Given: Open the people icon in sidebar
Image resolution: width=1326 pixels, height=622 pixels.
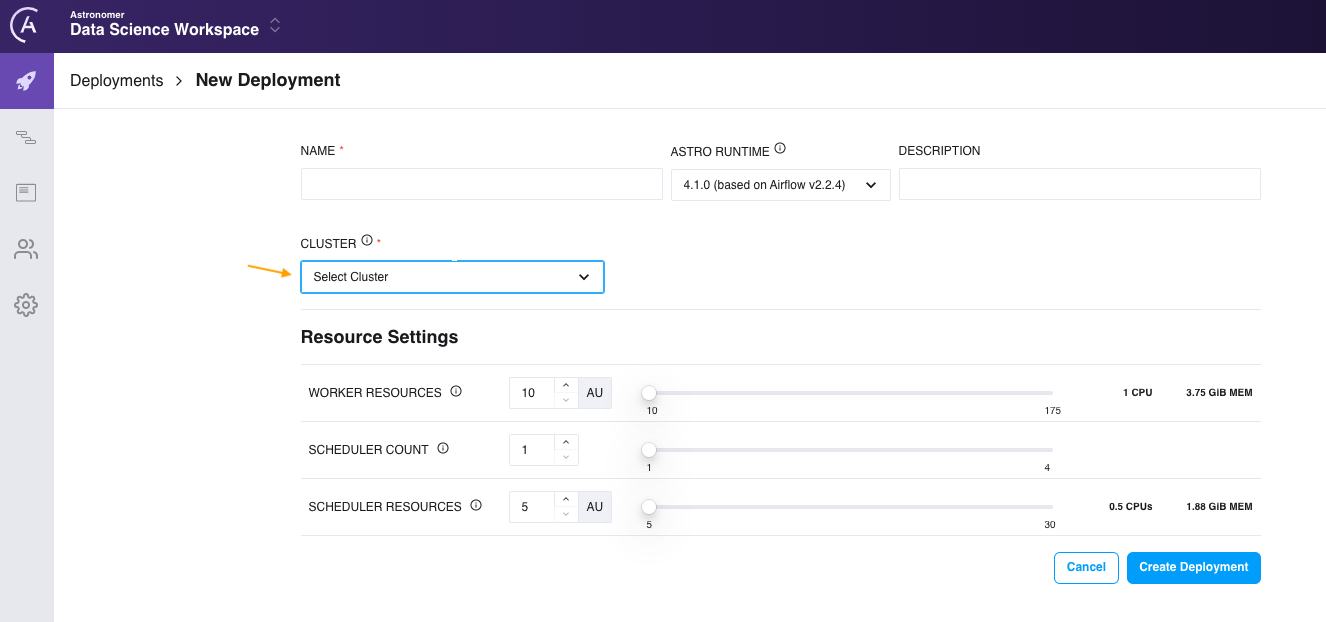Looking at the screenshot, I should click(26, 249).
